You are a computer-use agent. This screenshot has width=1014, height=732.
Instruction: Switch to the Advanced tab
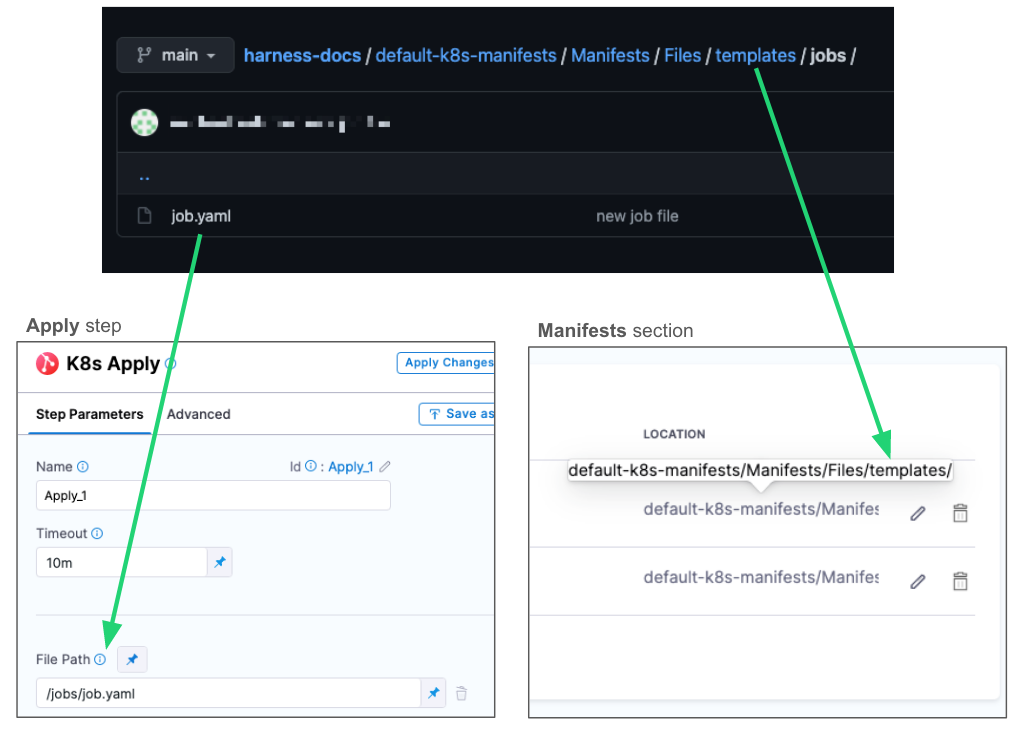click(198, 414)
